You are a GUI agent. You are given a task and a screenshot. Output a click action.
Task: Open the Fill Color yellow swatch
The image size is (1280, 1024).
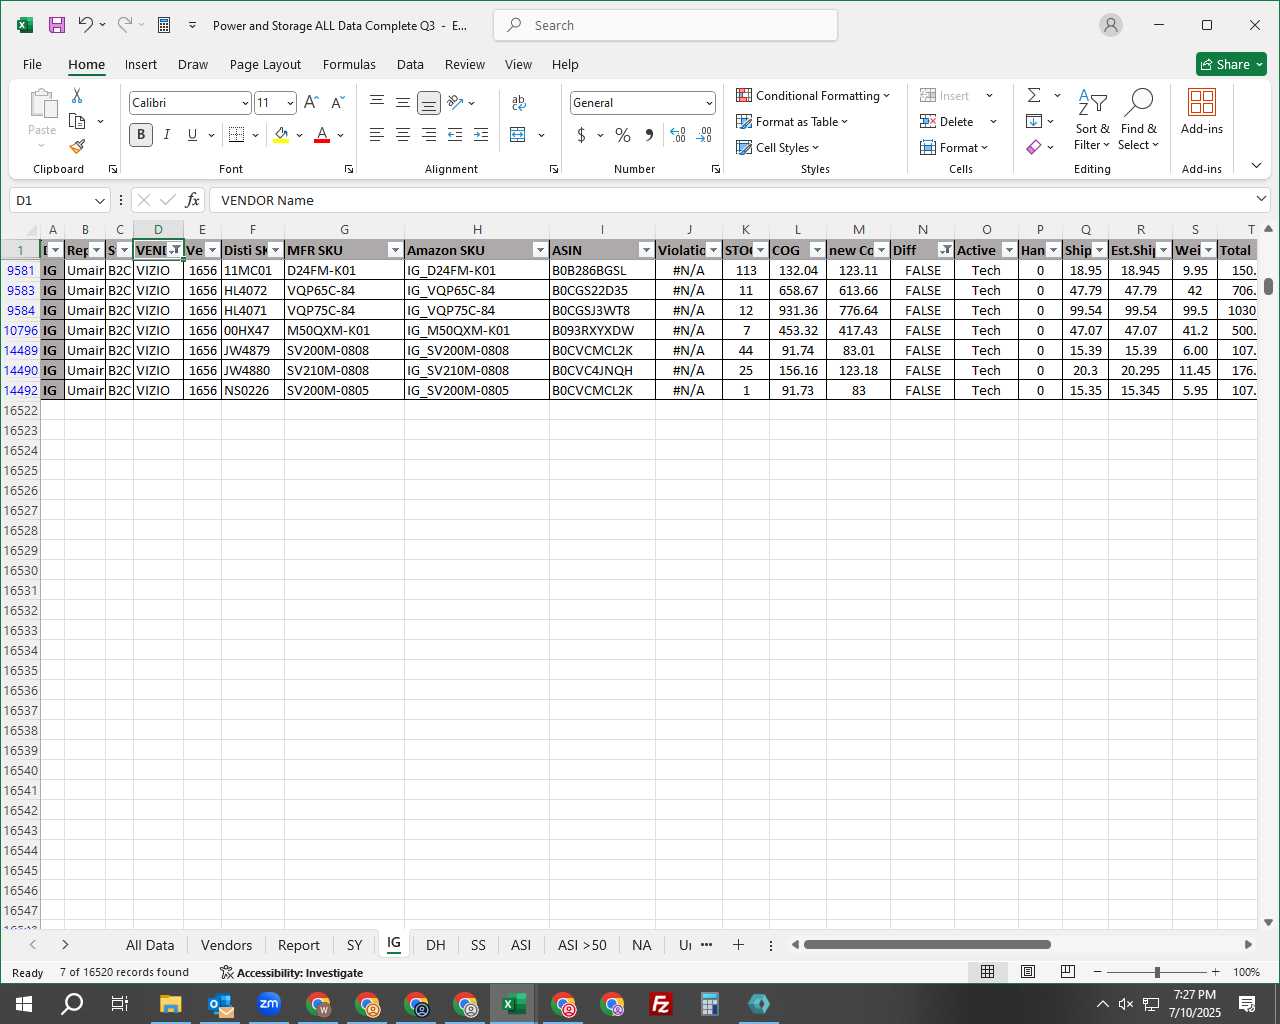(281, 135)
